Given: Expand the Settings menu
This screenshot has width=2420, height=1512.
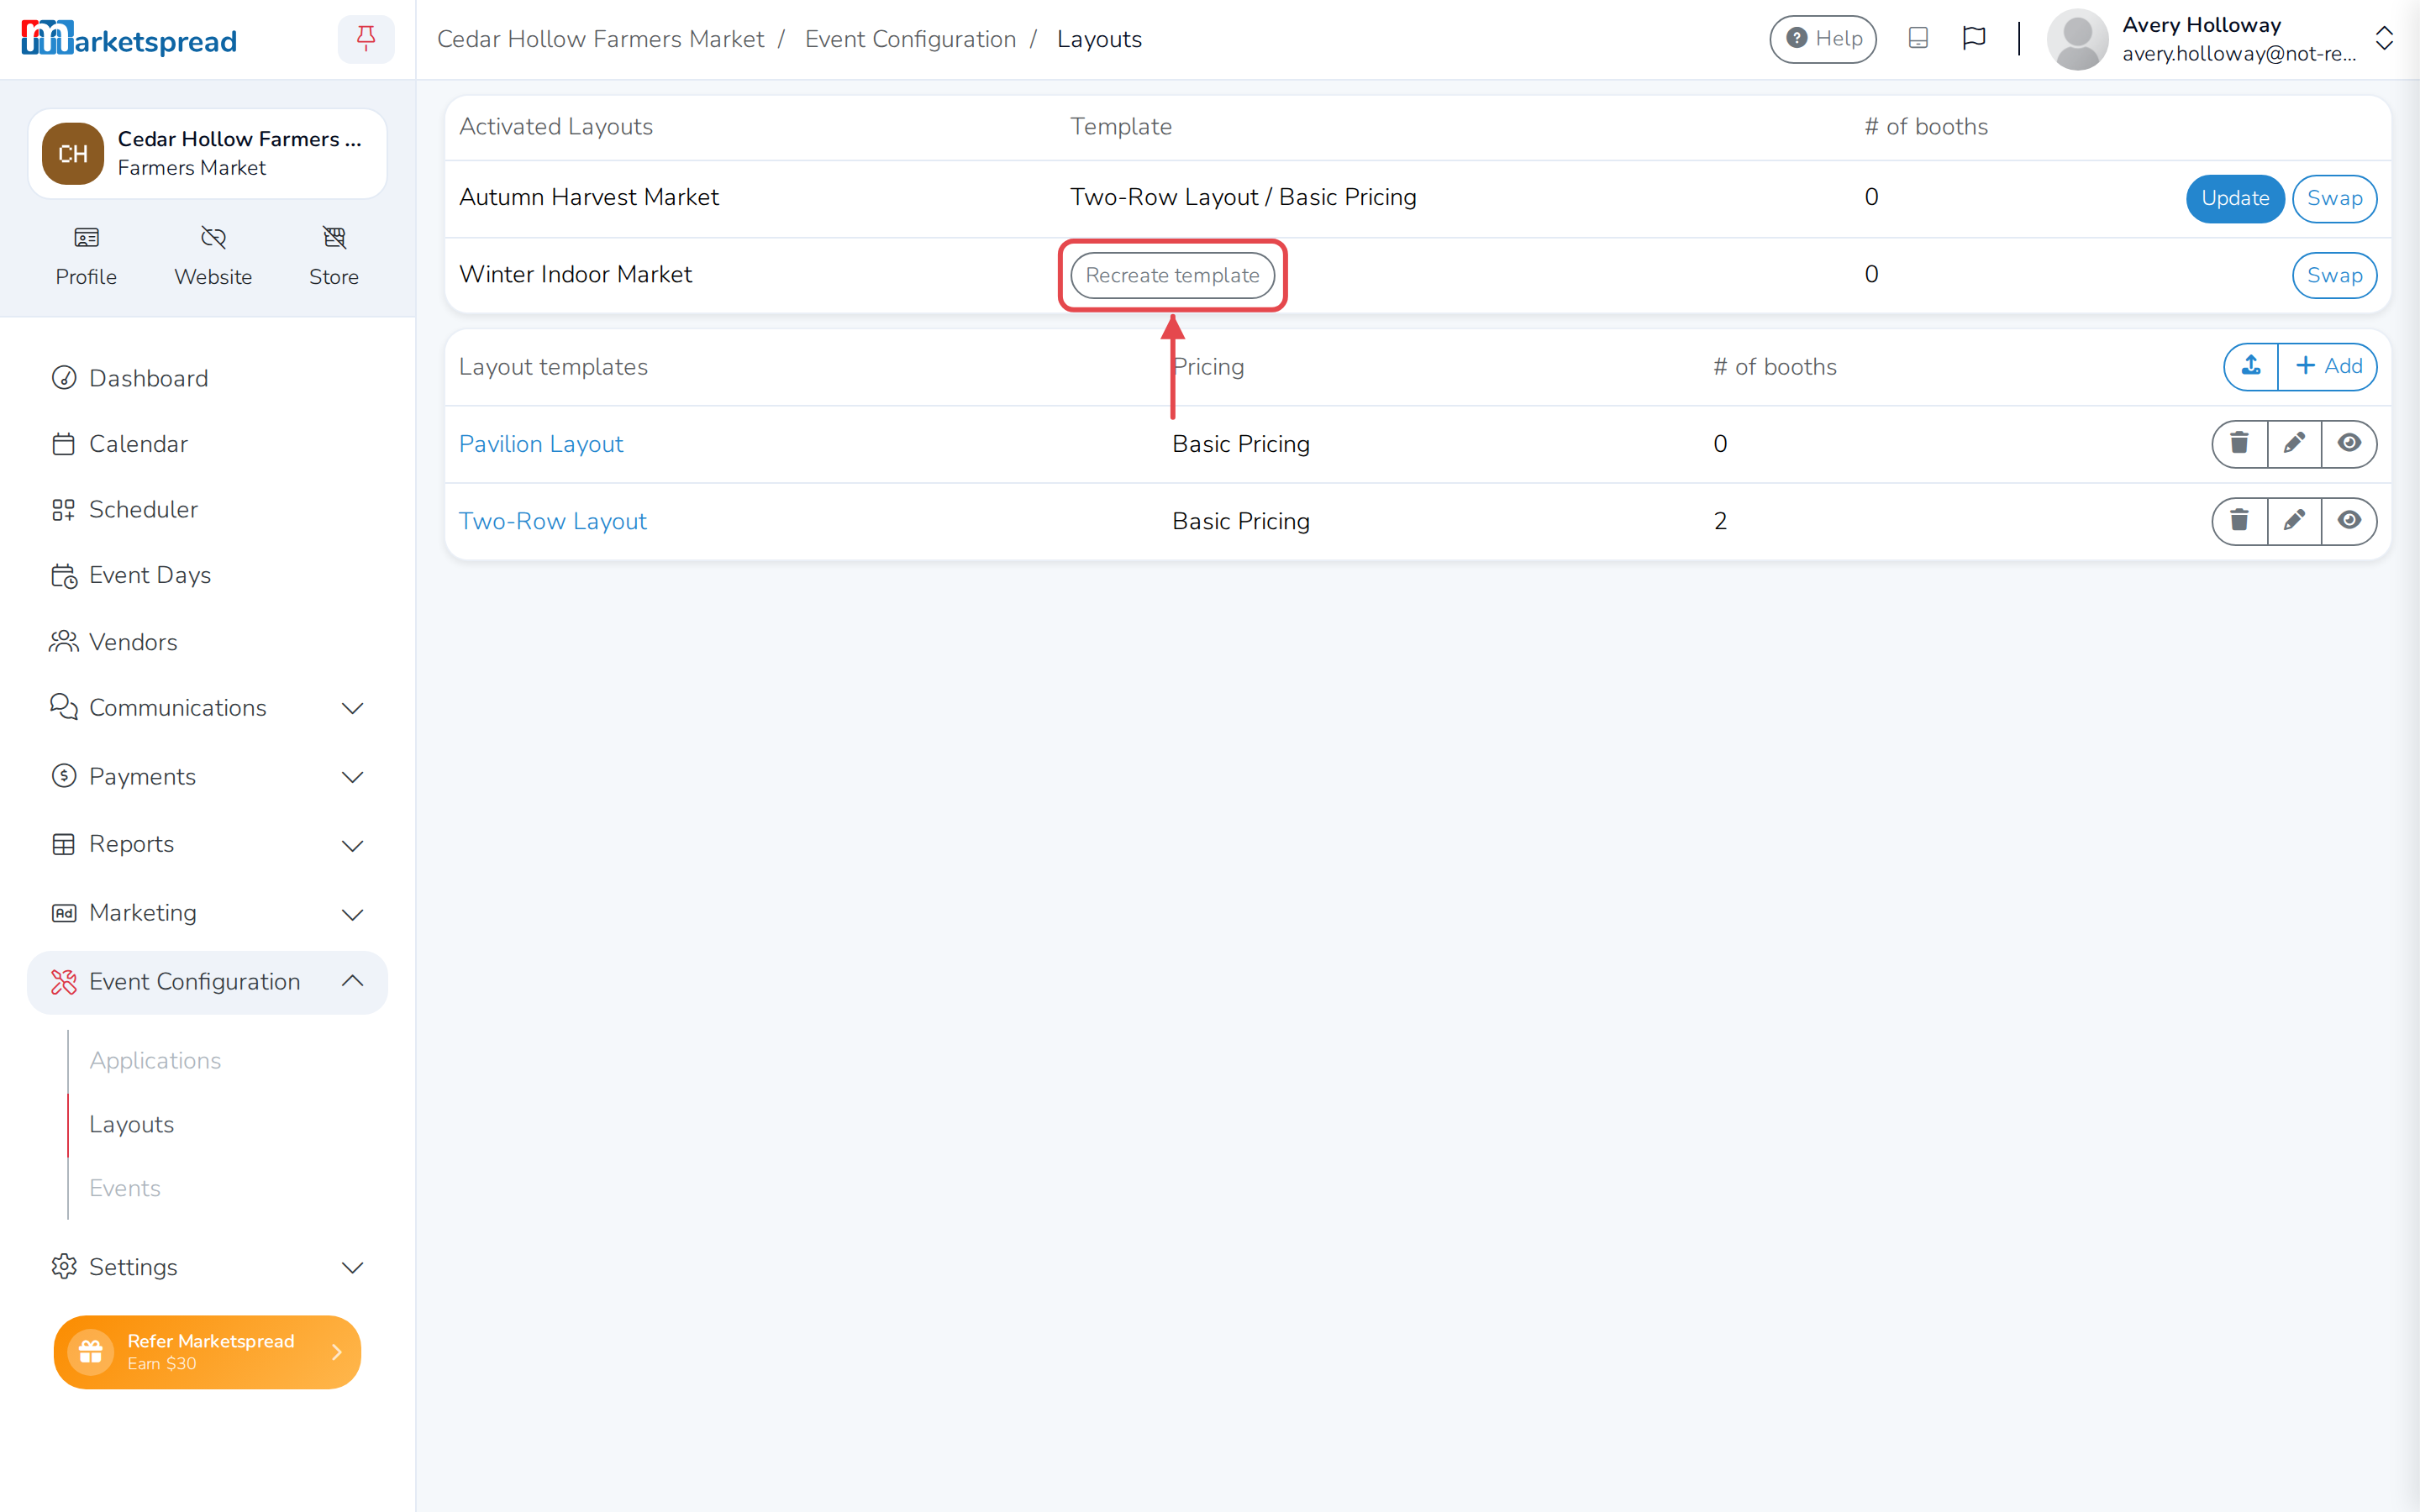Looking at the screenshot, I should 207,1267.
